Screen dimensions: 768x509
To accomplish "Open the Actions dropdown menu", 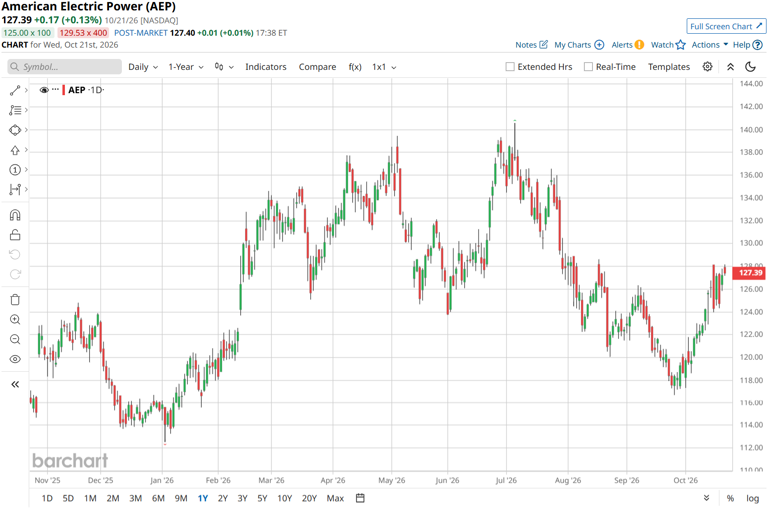I will [x=709, y=45].
